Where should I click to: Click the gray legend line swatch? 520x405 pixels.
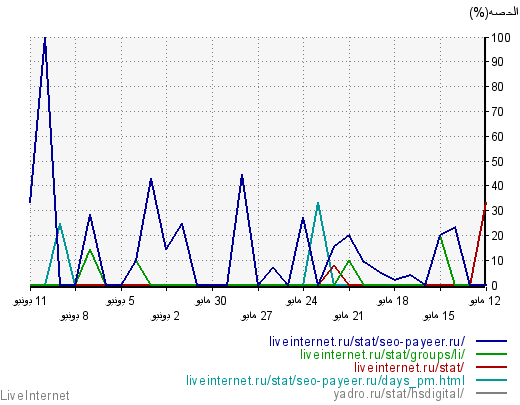tap(491, 393)
